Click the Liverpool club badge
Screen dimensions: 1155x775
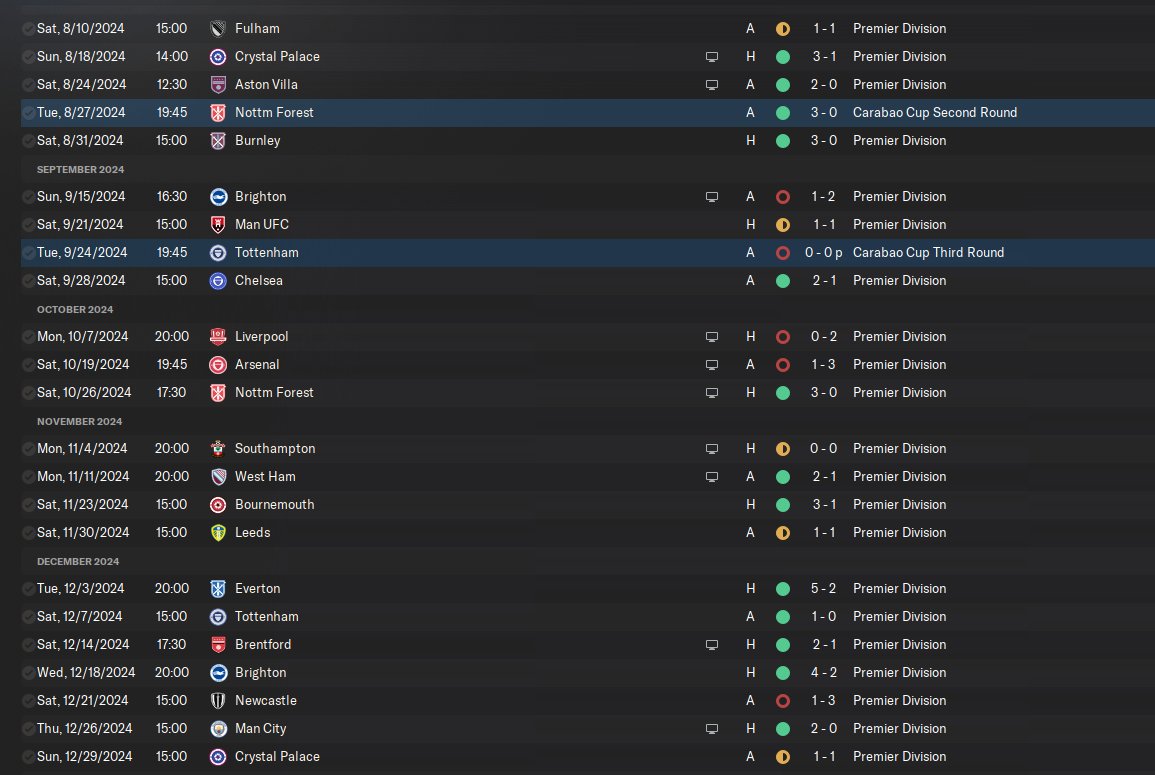[x=218, y=337]
